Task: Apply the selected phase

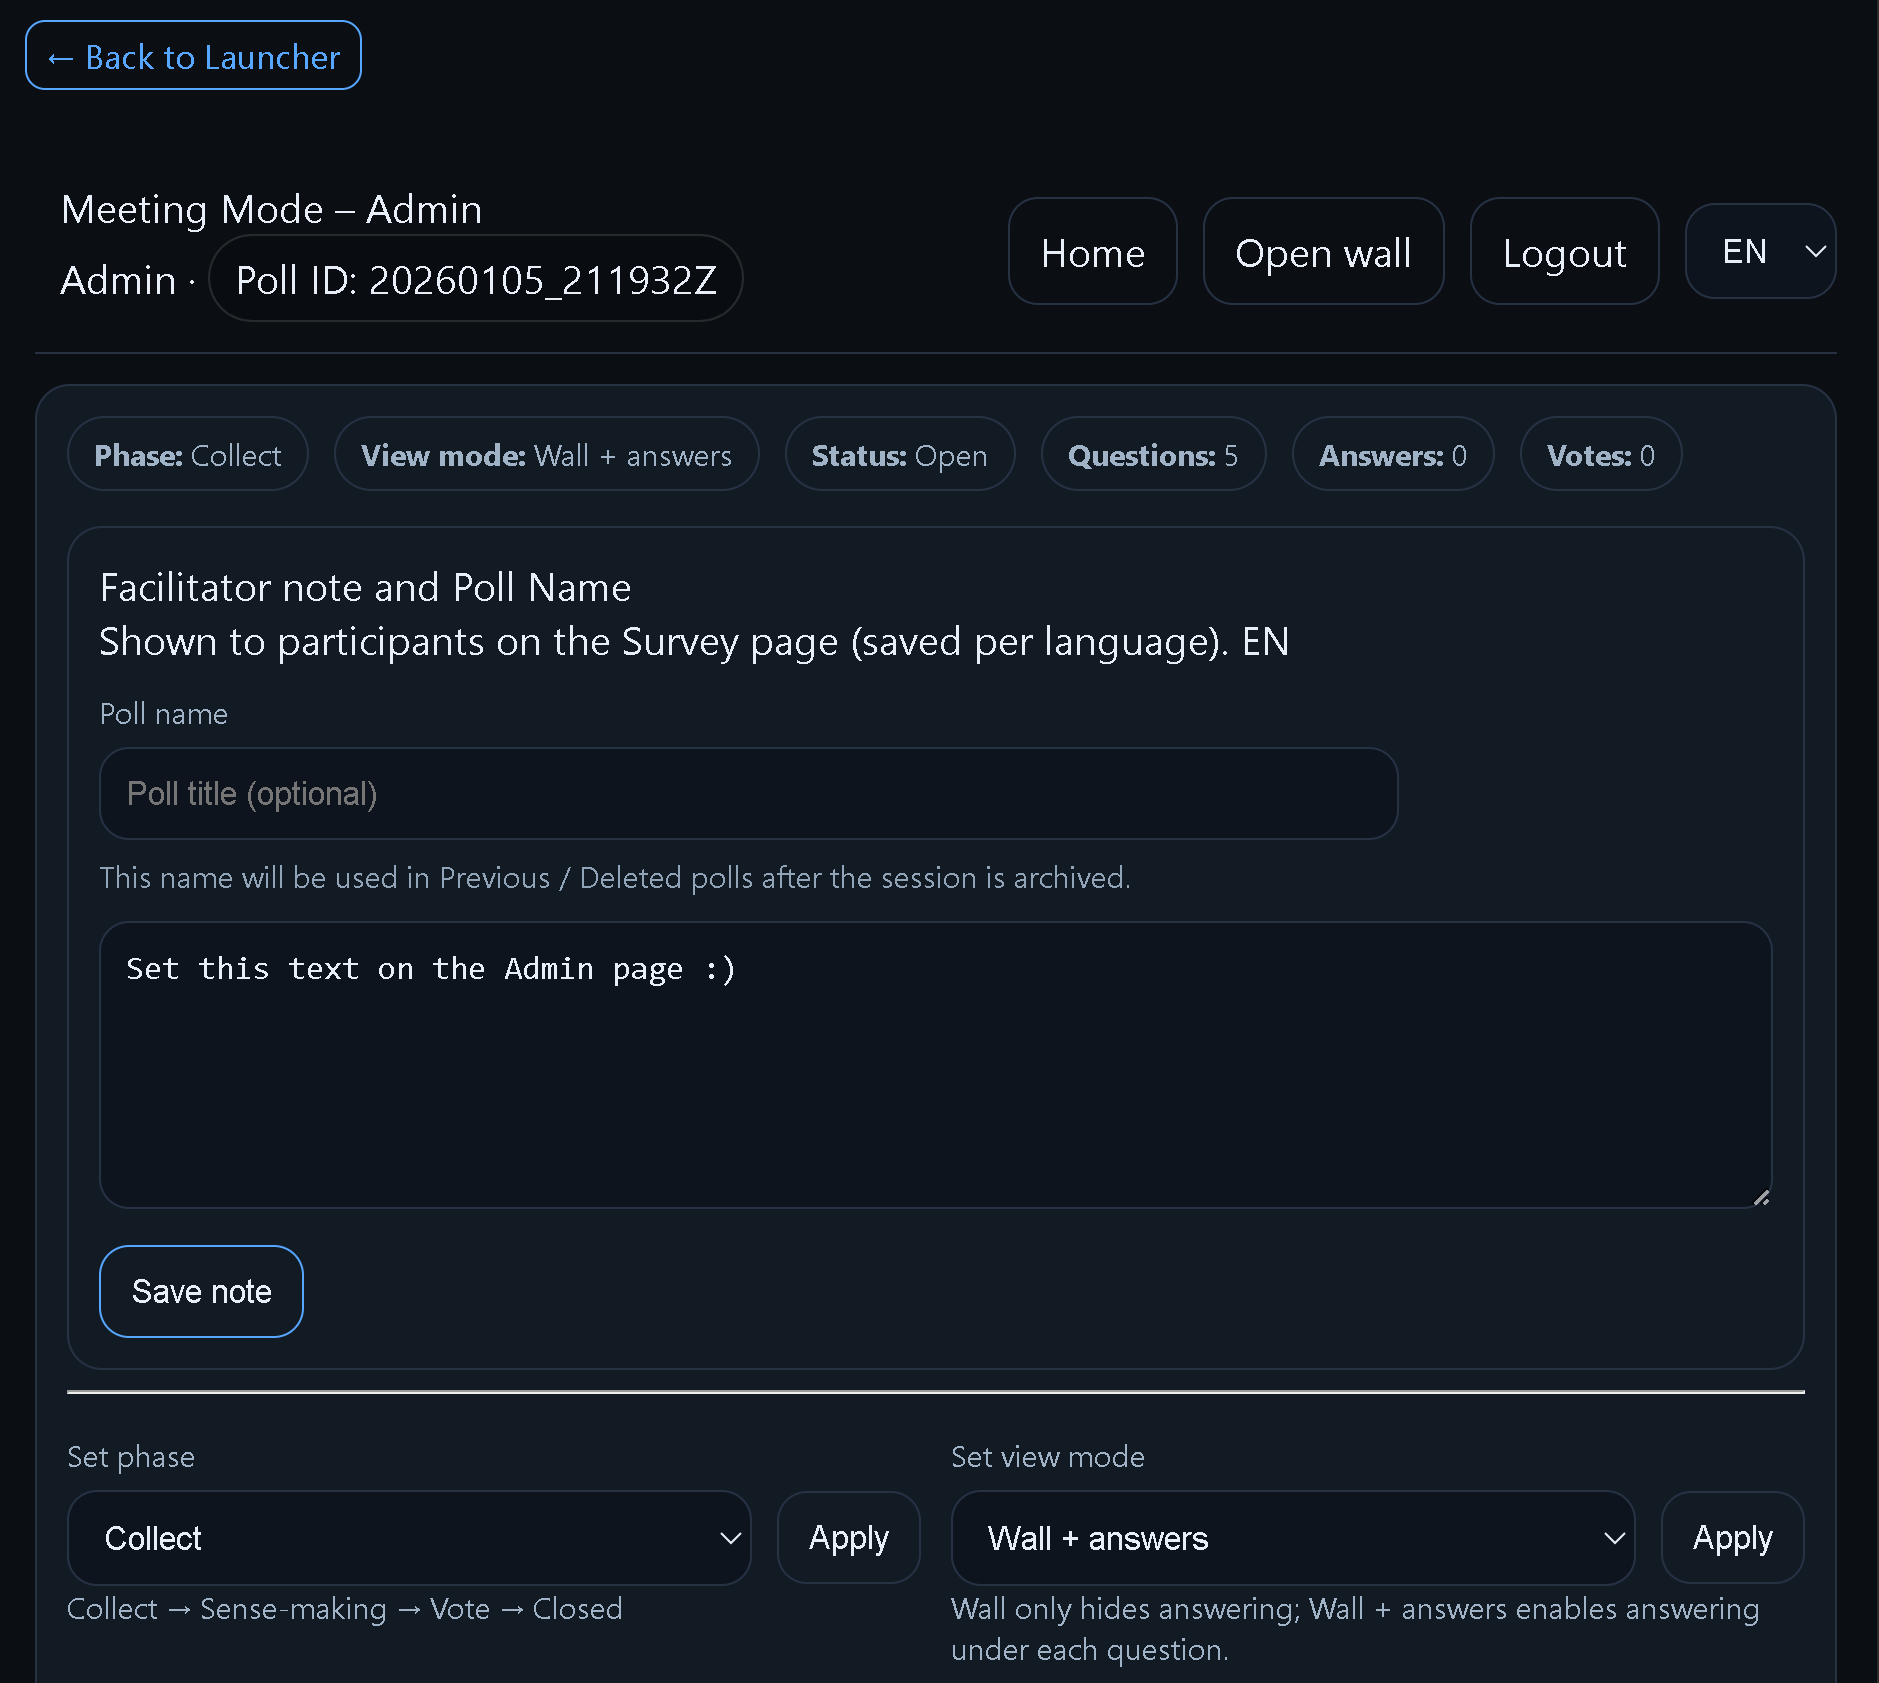Action: (848, 1538)
